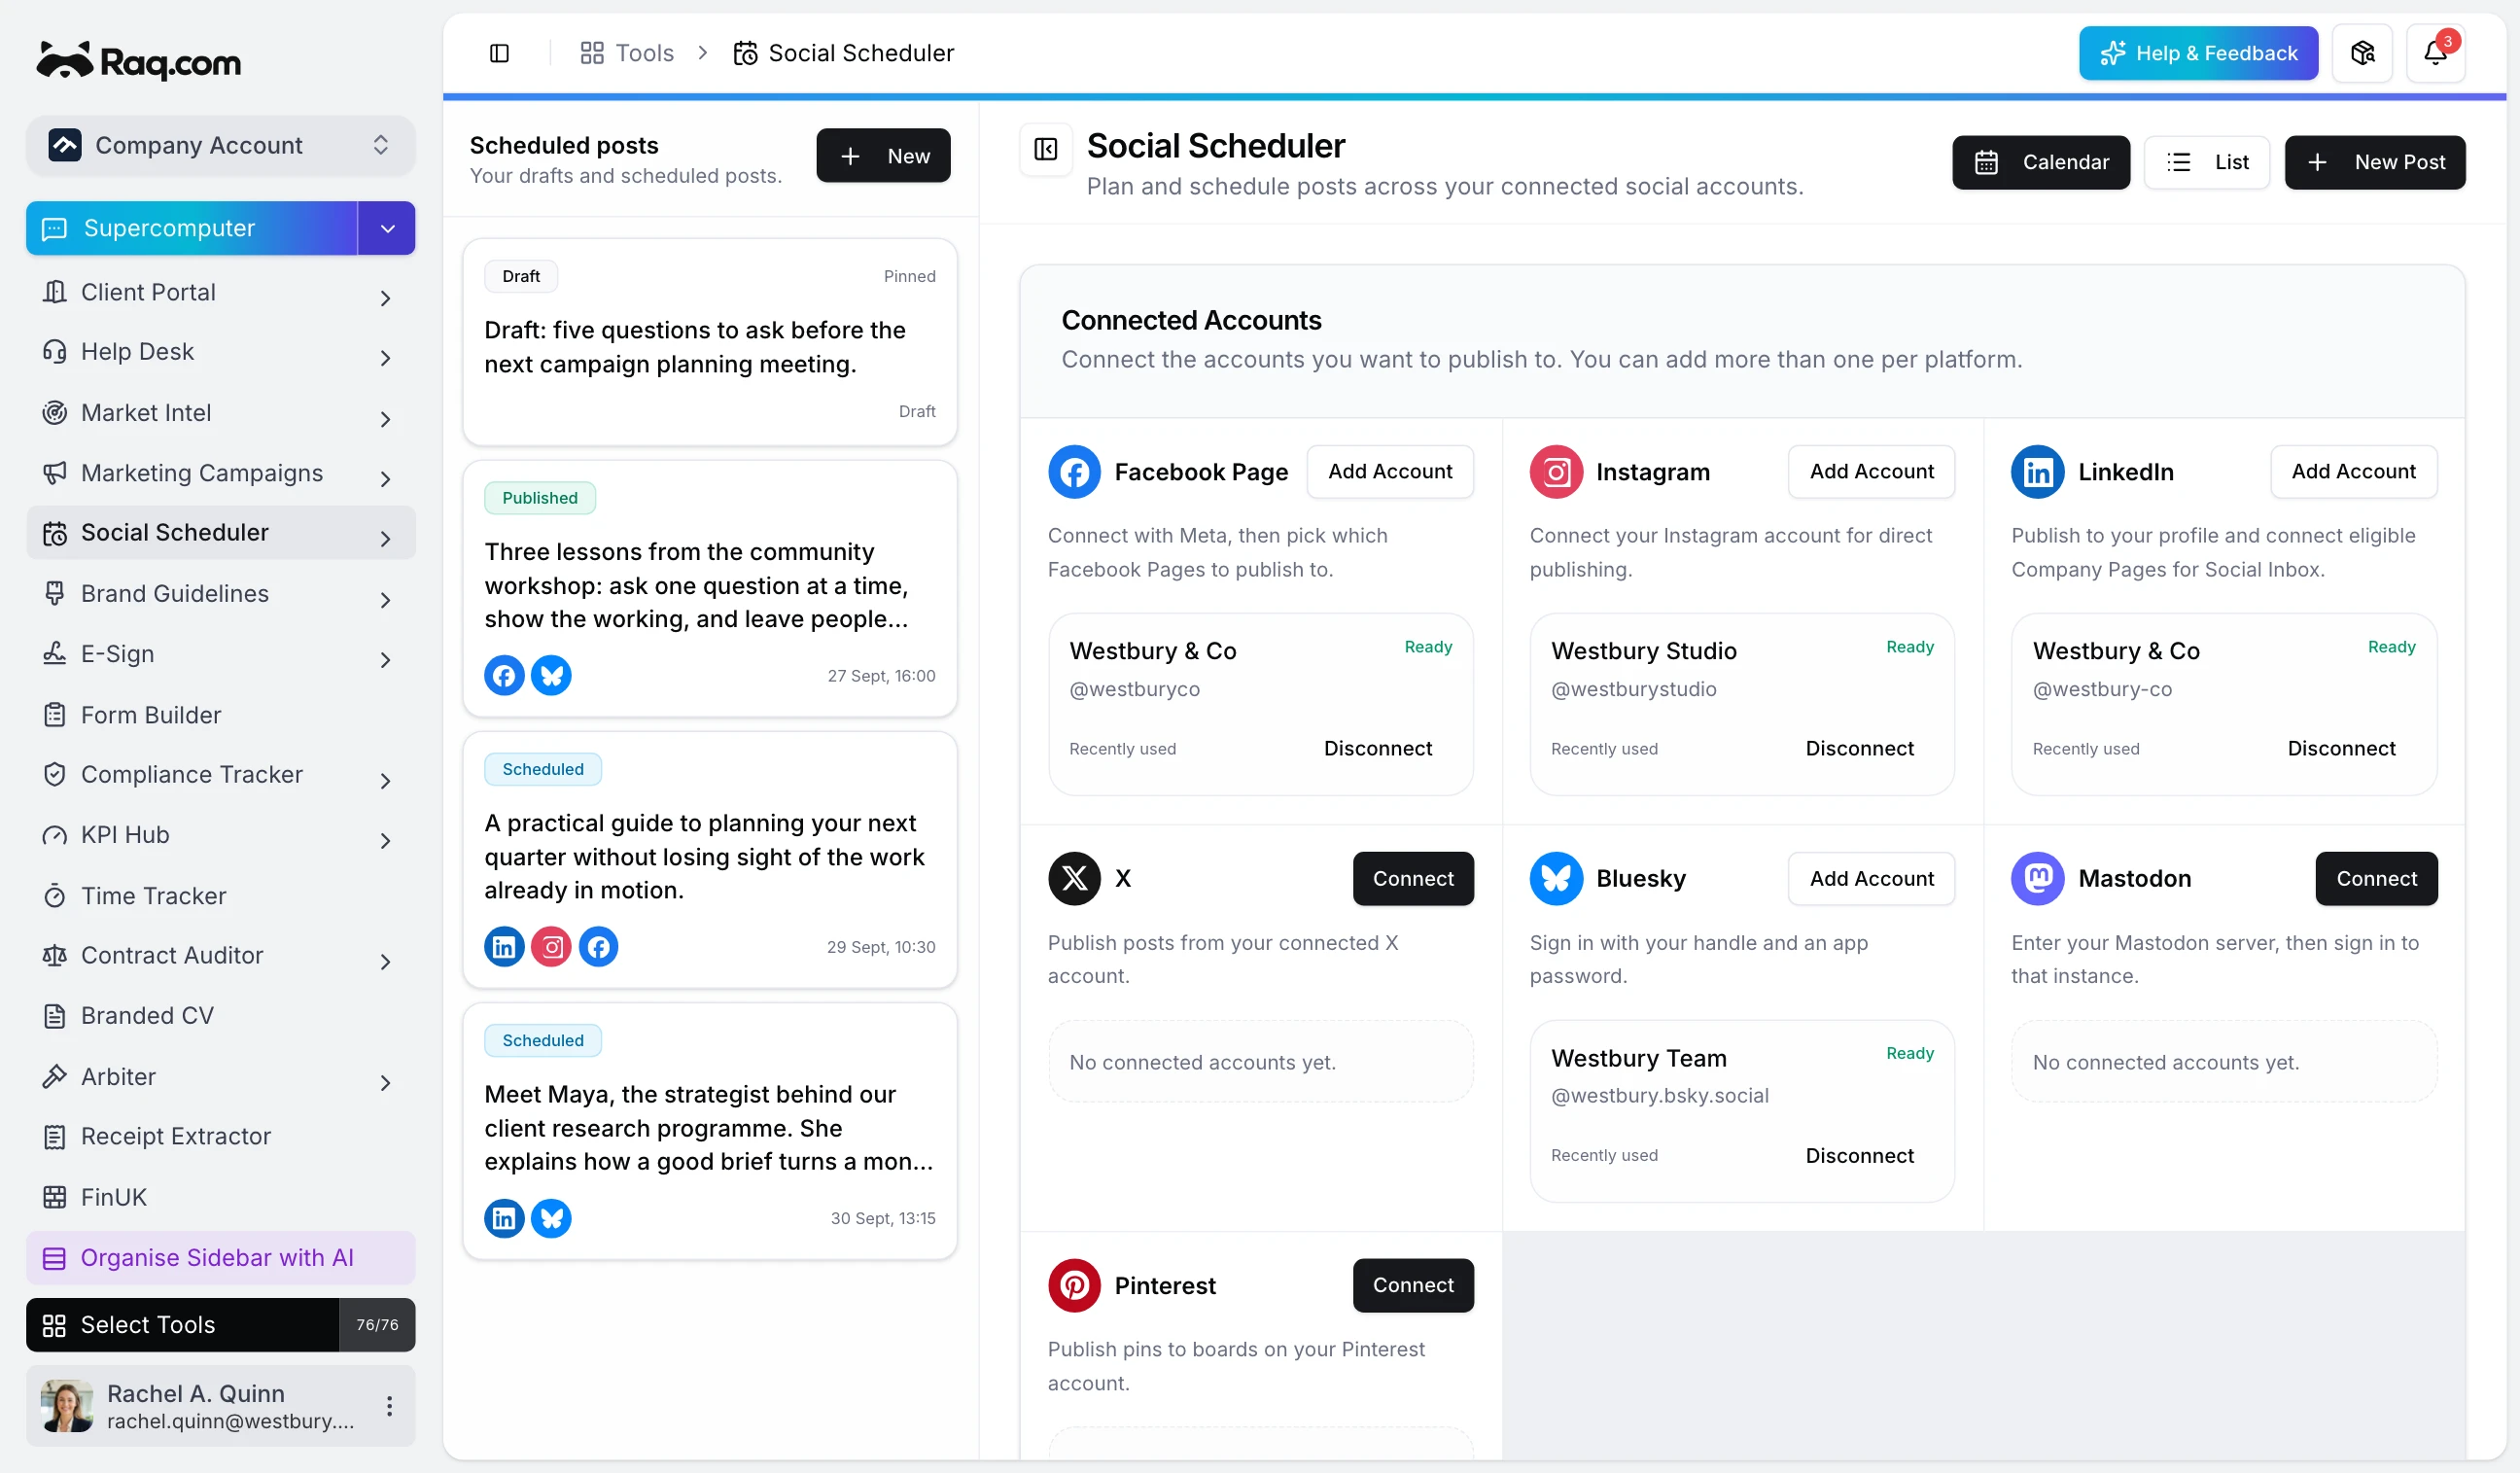Viewport: 2520px width, 1473px height.
Task: Open Branded CV in sidebar
Action: coord(220,1015)
